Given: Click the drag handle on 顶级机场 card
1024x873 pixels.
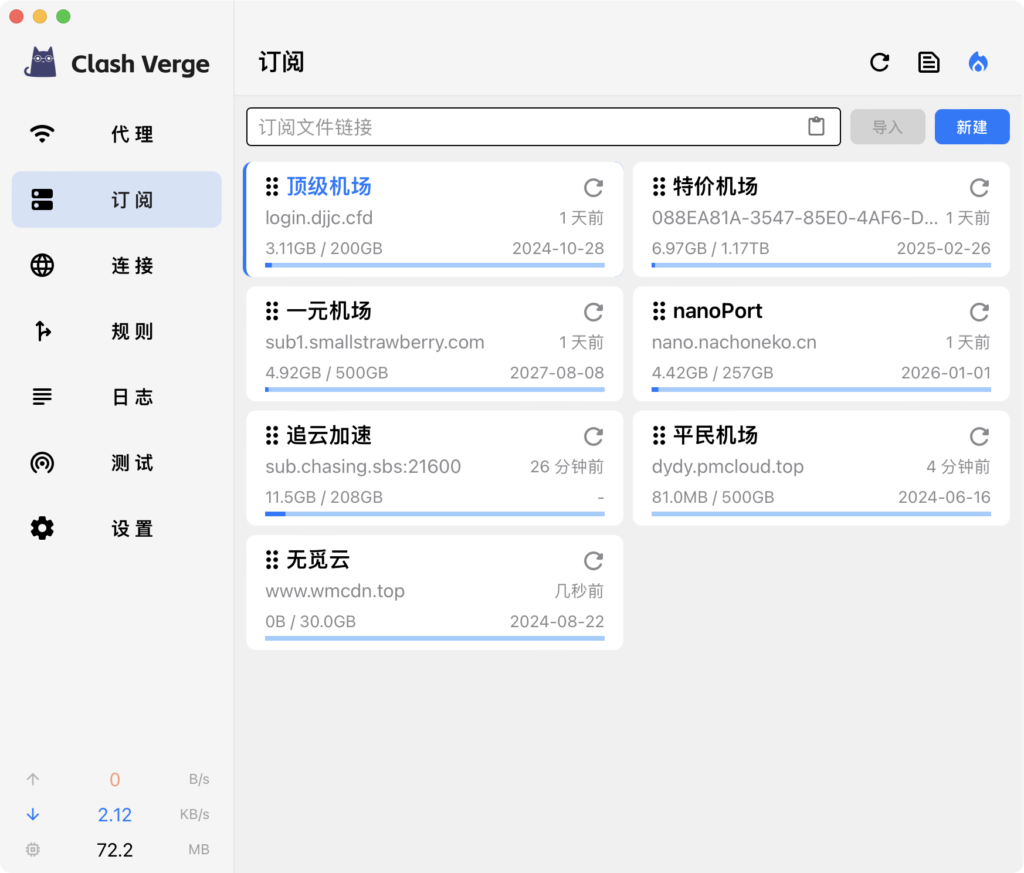Looking at the screenshot, I should click(272, 187).
